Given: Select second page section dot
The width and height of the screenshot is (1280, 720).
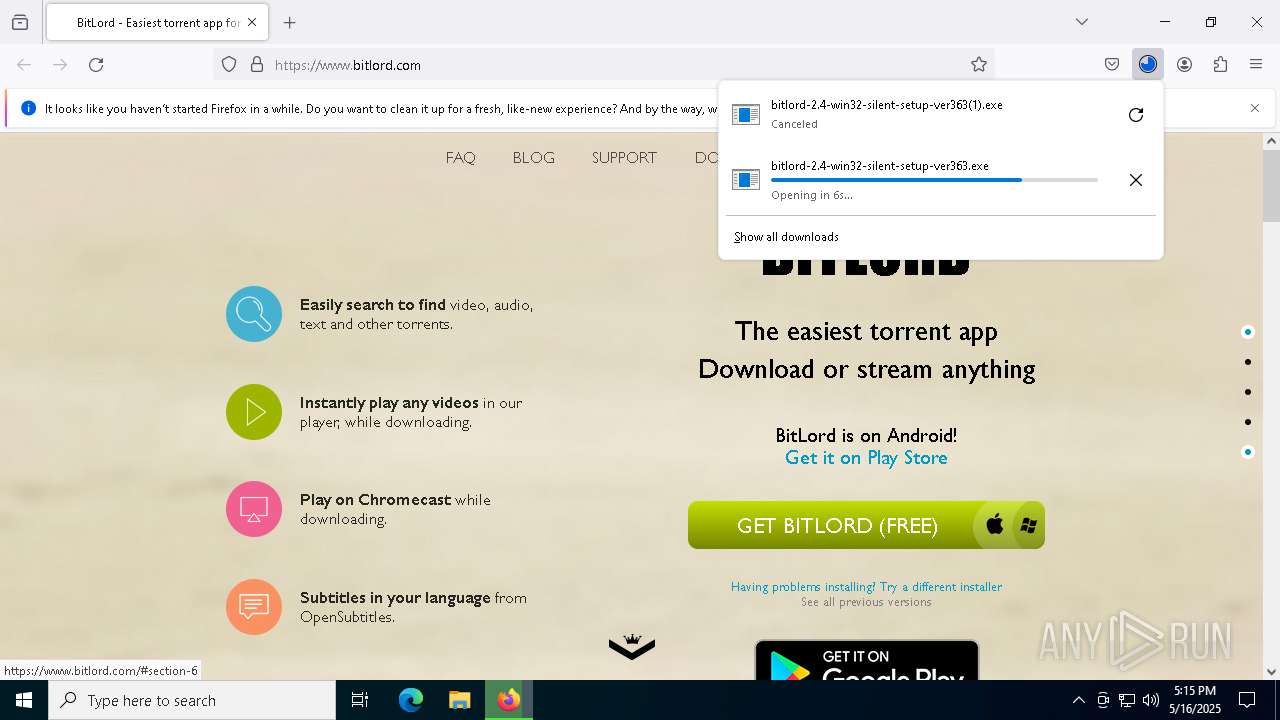Looking at the screenshot, I should 1247,362.
